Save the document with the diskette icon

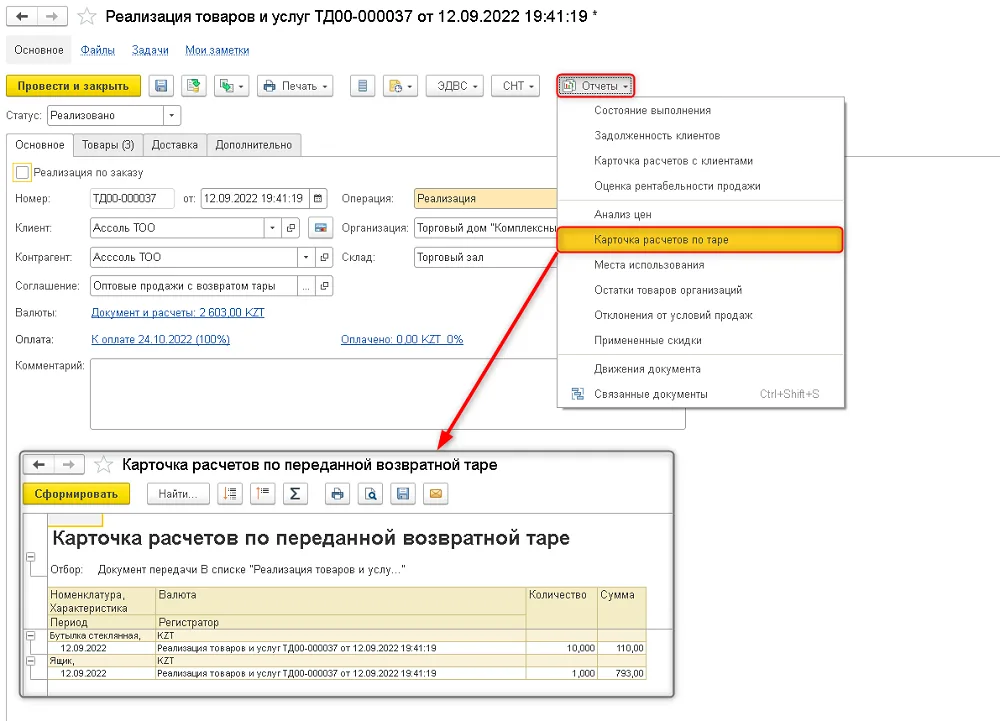161,86
